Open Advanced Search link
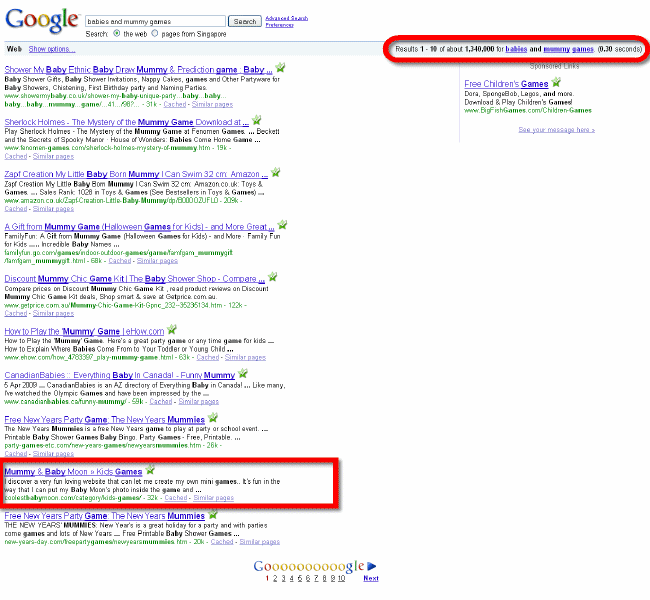The image size is (650, 600). (x=286, y=18)
